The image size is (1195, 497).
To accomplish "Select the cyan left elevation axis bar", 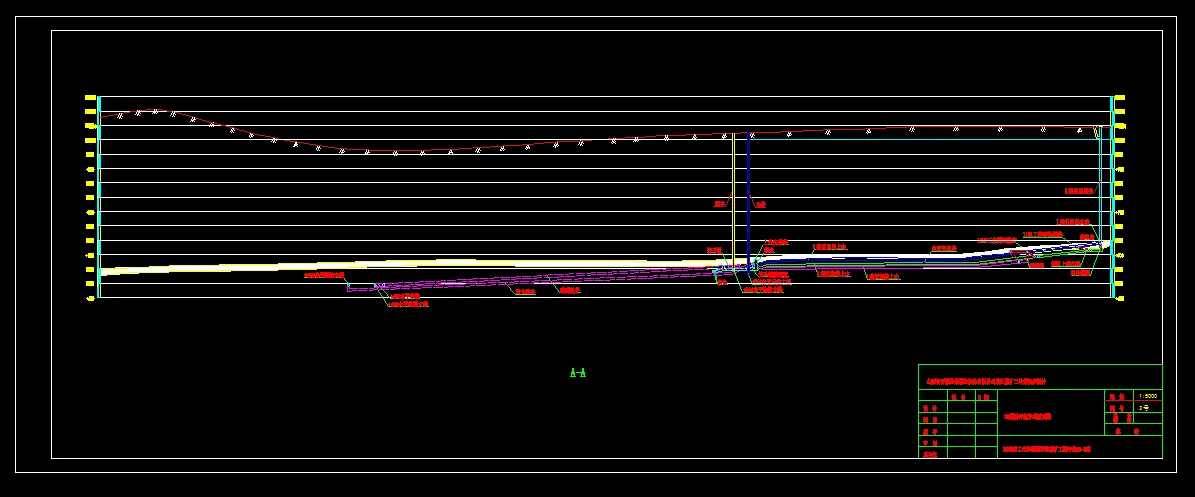I will coord(99,197).
